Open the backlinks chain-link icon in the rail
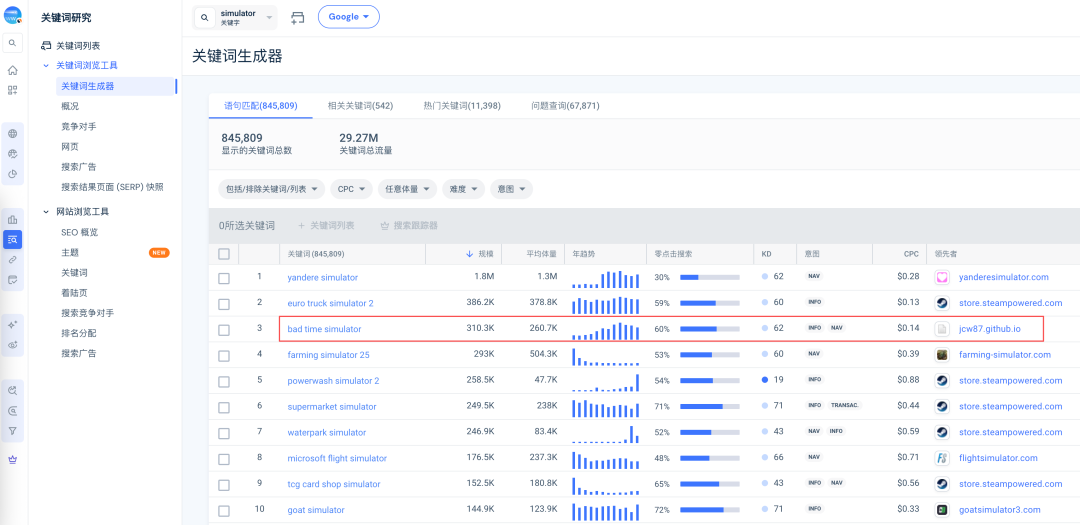Viewport: 1080px width, 525px height. point(12,260)
